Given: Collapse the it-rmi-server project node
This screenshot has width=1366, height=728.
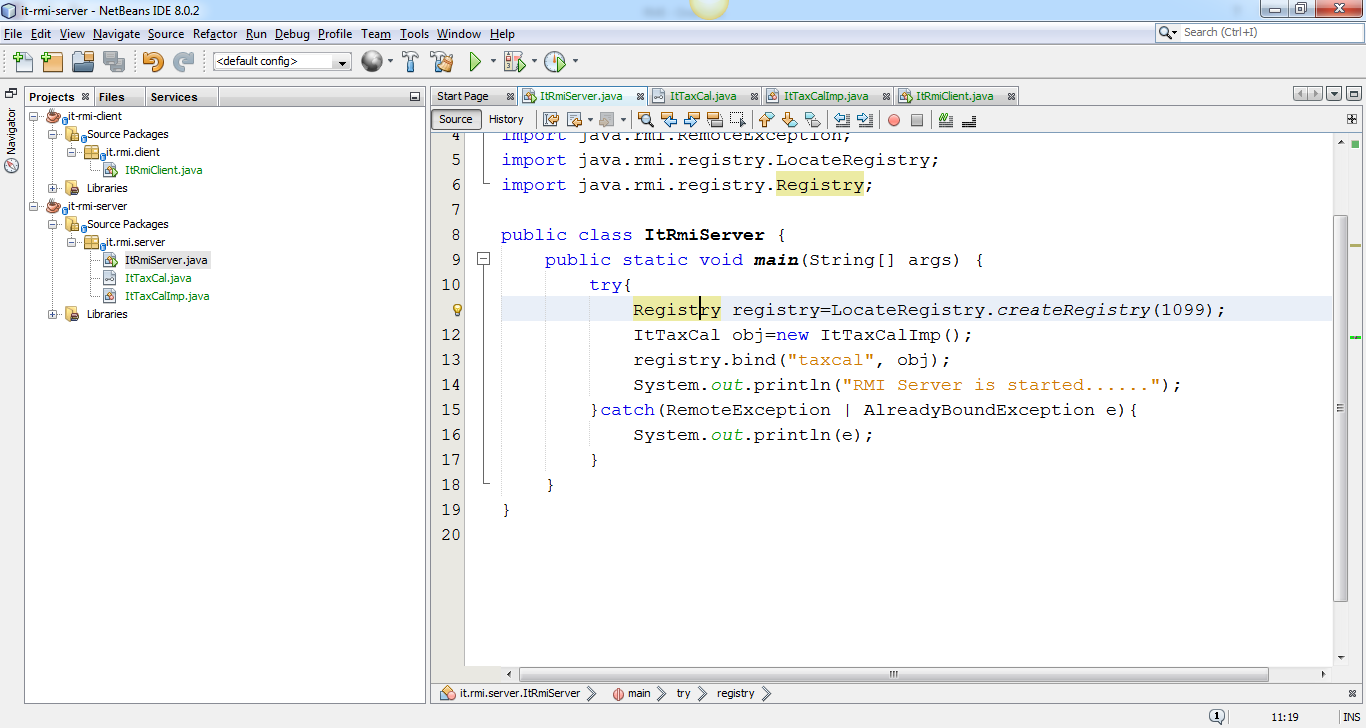Looking at the screenshot, I should pyautogui.click(x=35, y=206).
